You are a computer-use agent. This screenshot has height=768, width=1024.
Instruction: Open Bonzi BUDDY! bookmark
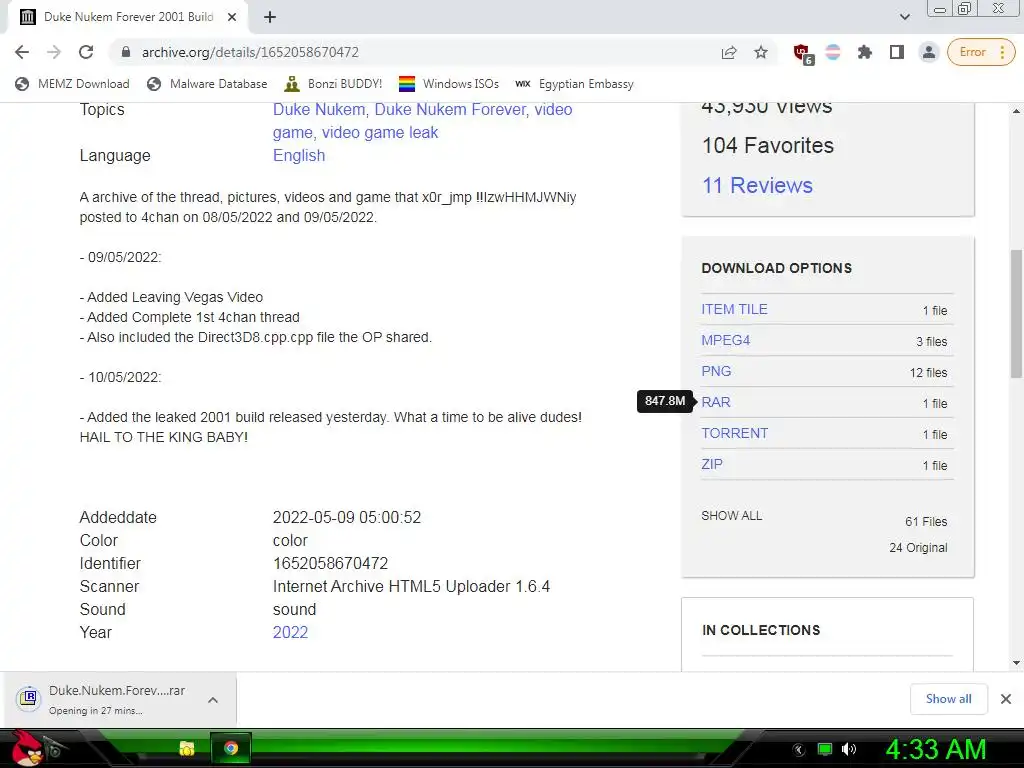click(x=334, y=84)
